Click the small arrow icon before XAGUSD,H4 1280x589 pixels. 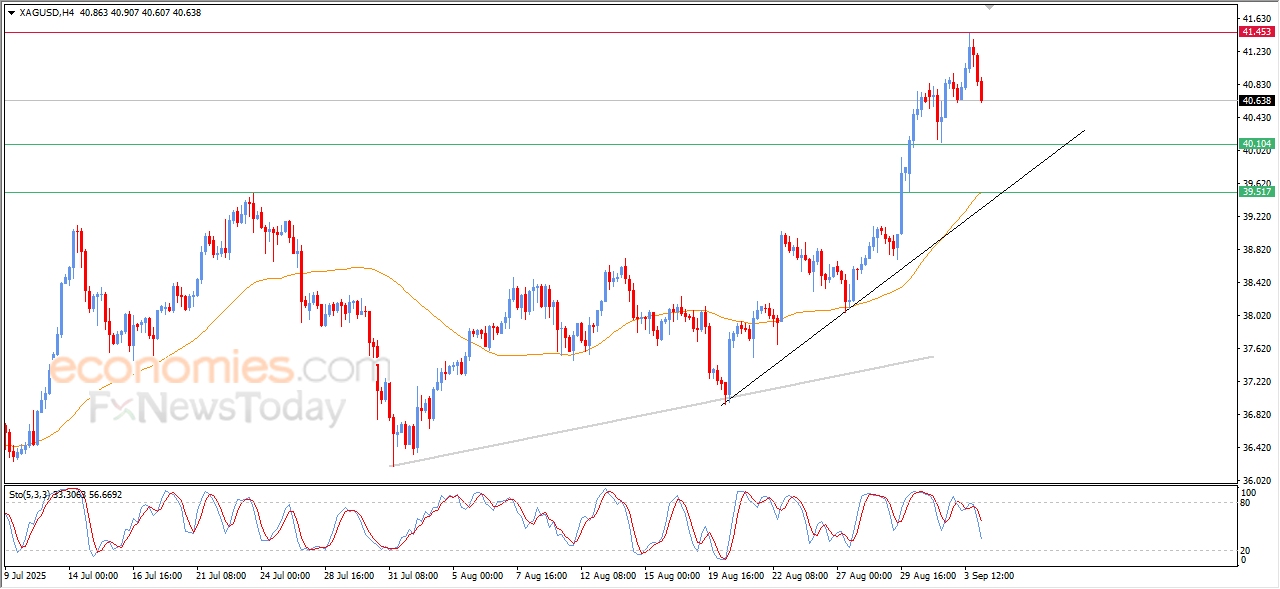tap(10, 13)
